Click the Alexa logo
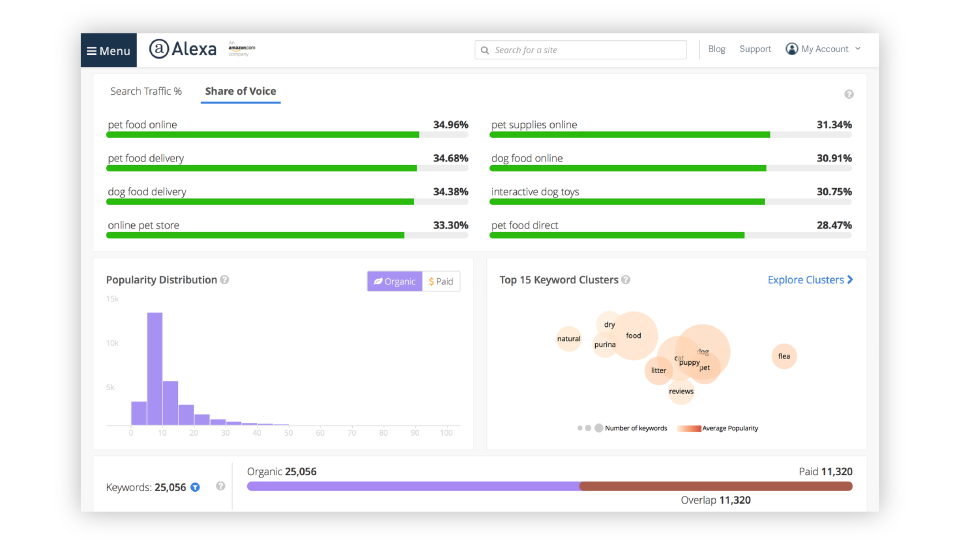960x545 pixels. click(182, 49)
